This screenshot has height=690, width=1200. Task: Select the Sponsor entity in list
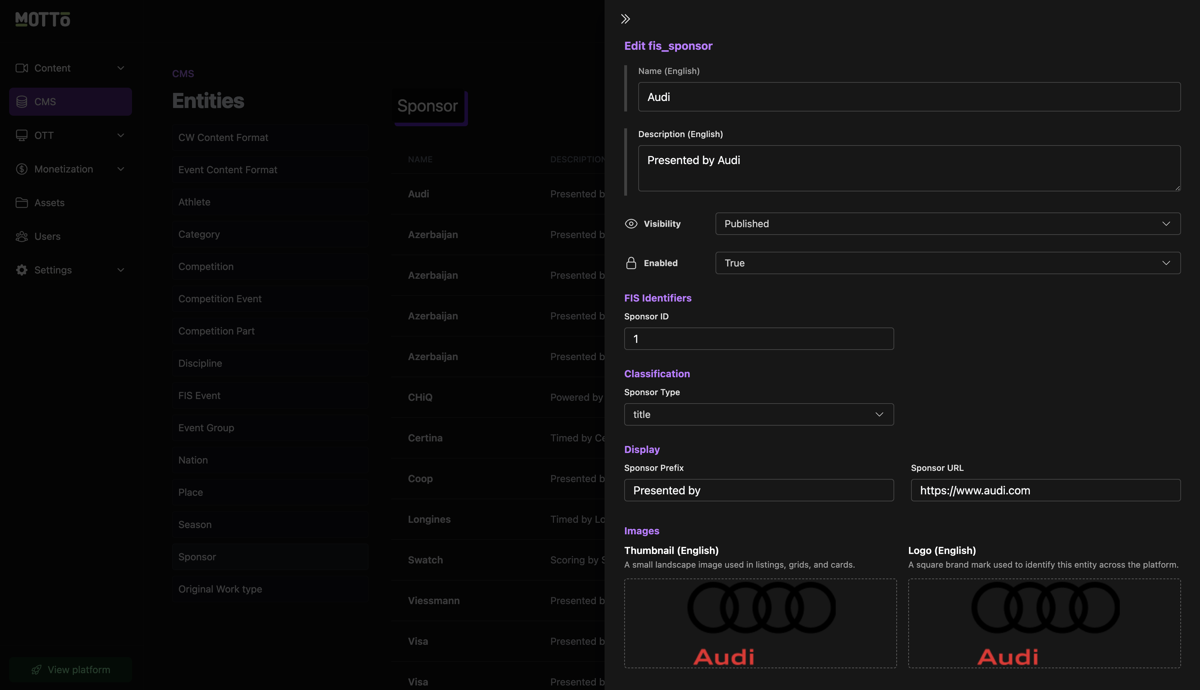point(270,557)
